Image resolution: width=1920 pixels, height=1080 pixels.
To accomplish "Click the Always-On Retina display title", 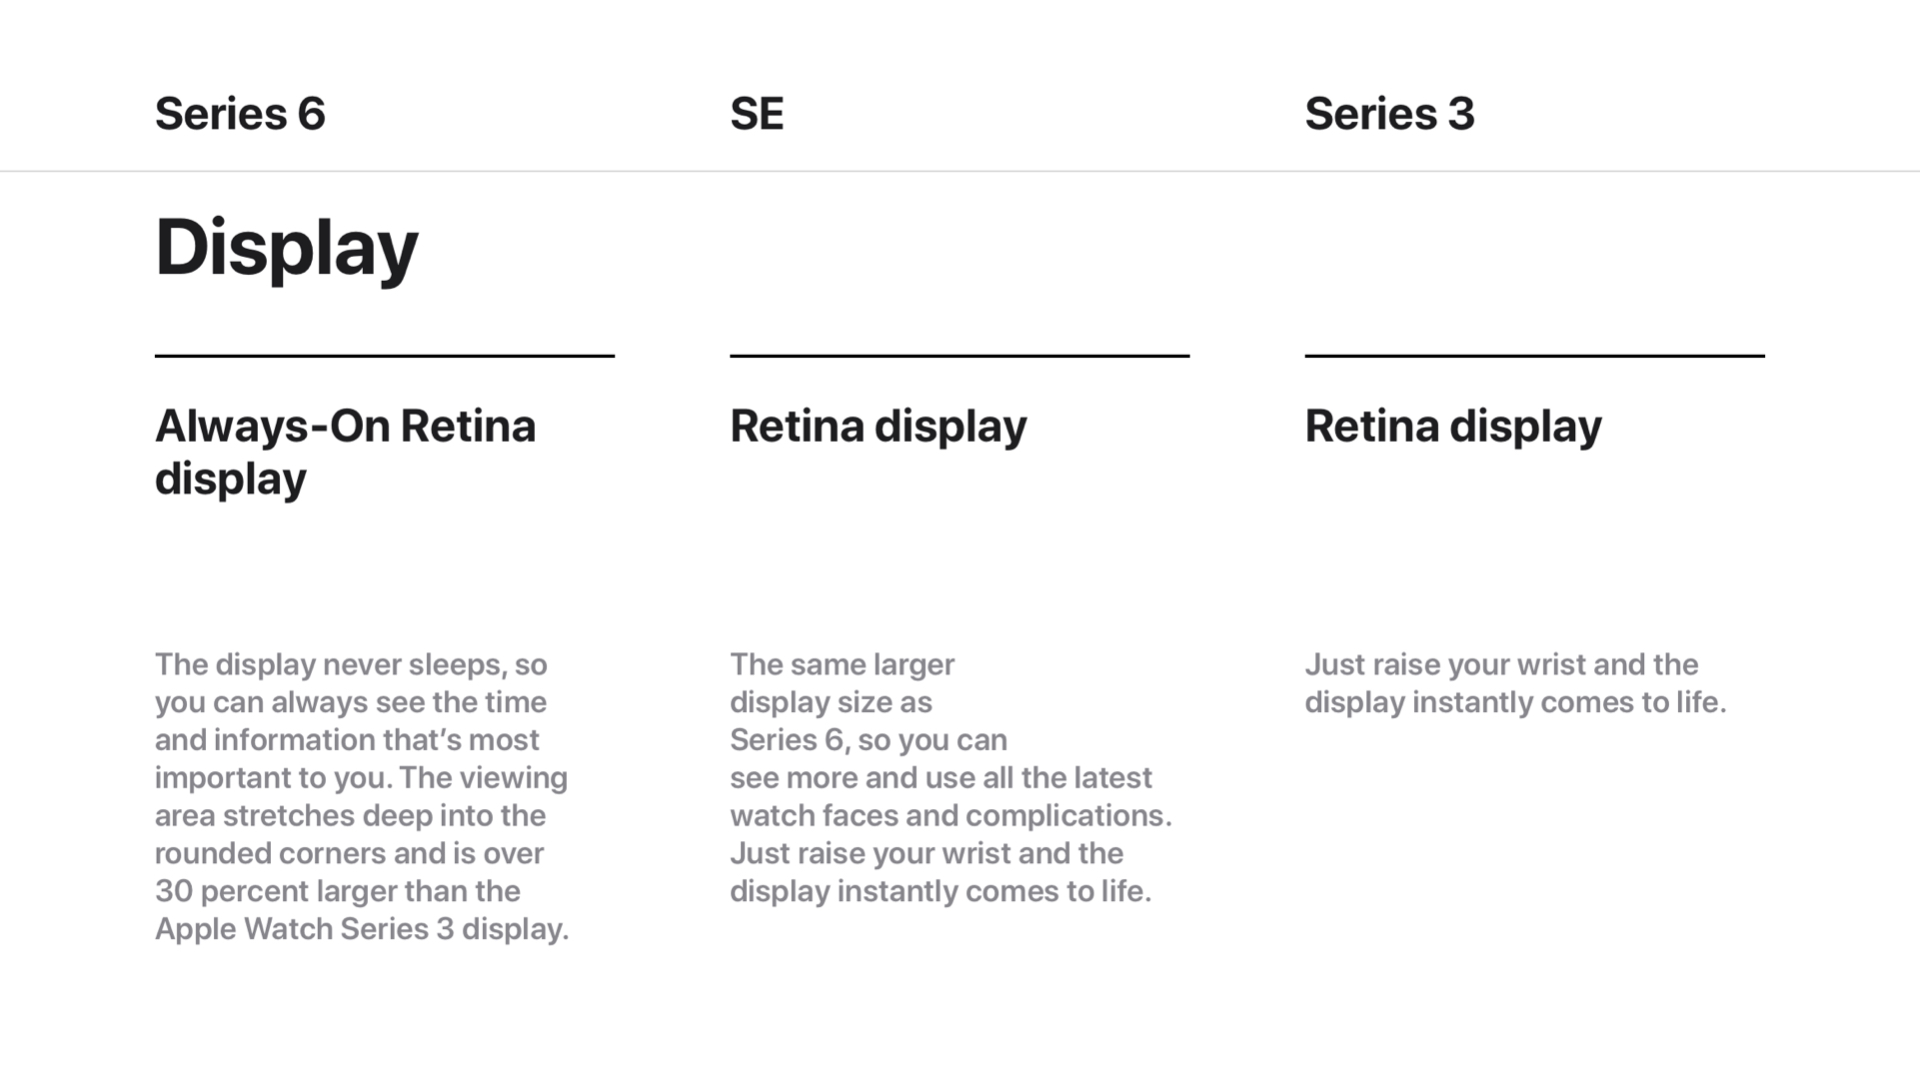I will tap(345, 452).
